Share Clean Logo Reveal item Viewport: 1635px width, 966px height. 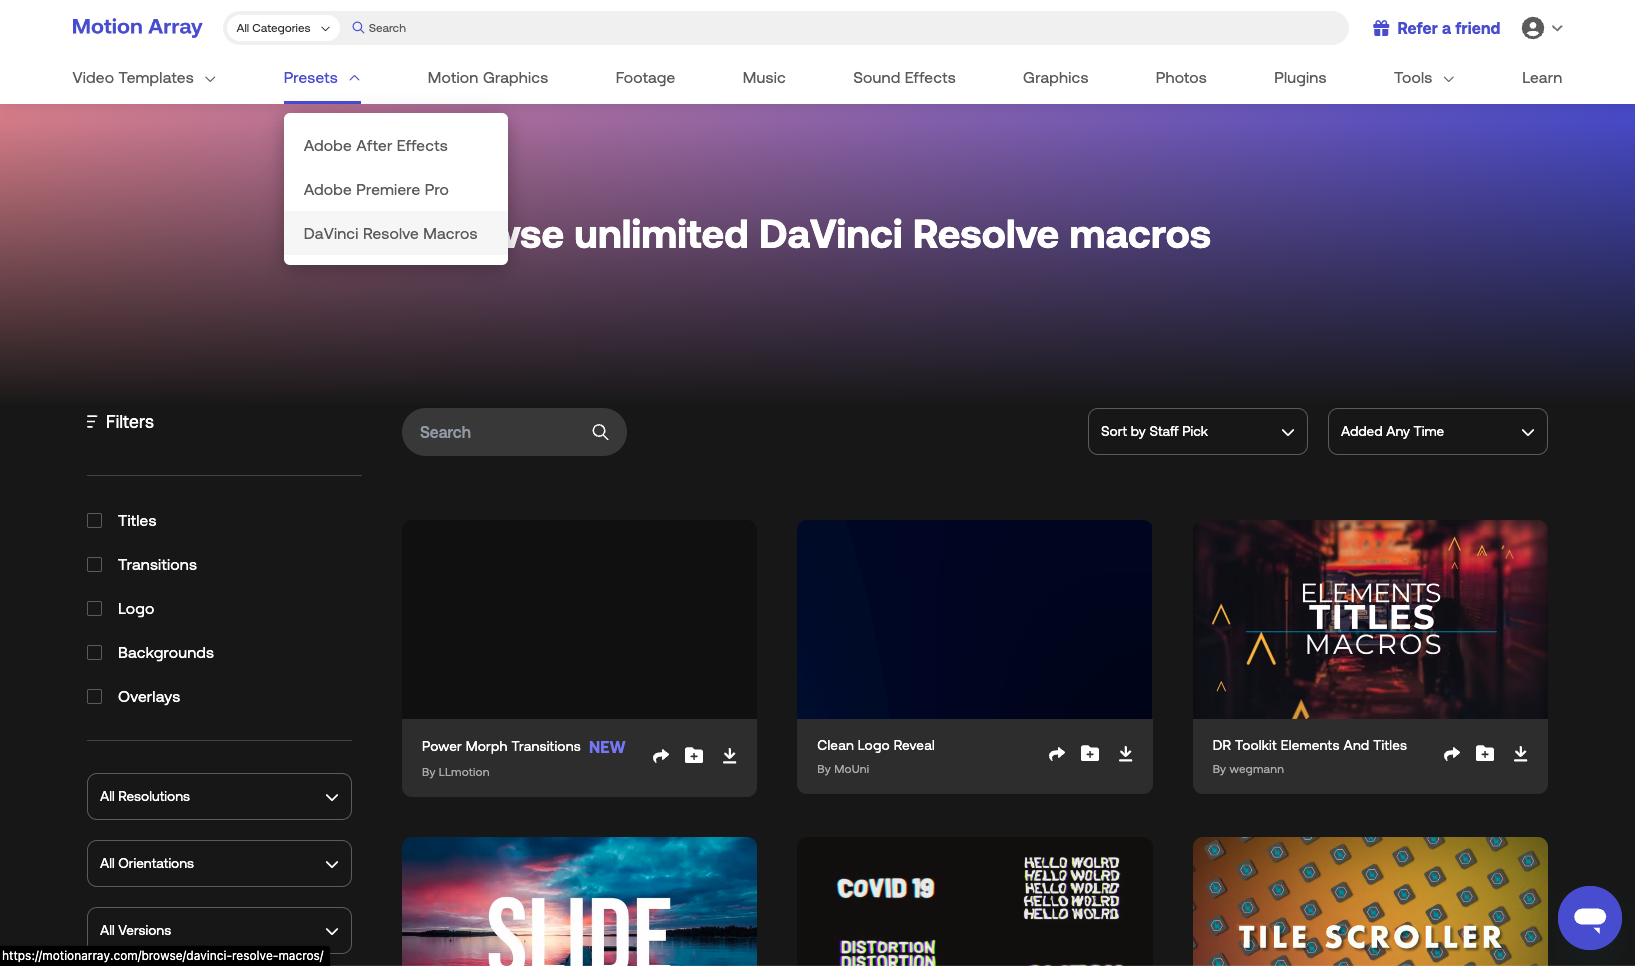pyautogui.click(x=1057, y=754)
